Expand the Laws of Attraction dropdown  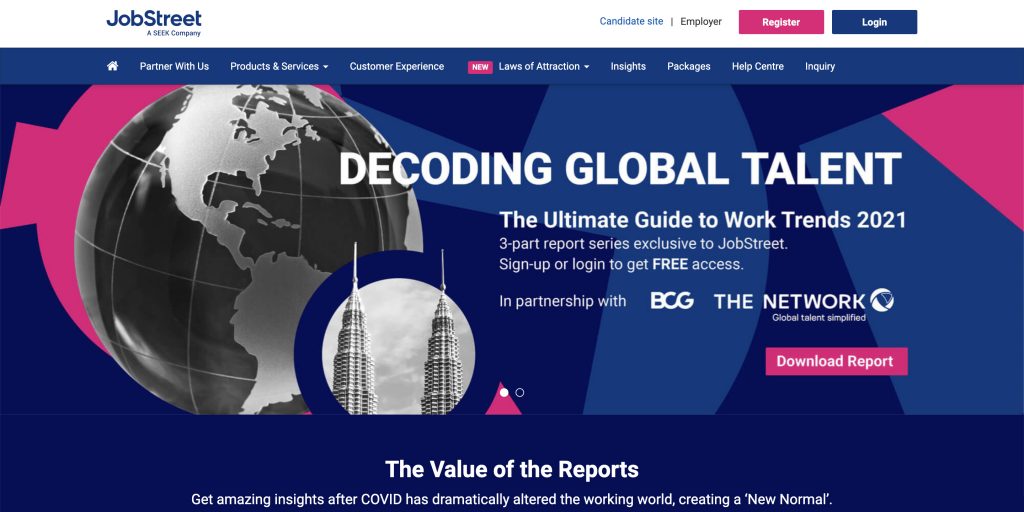click(x=543, y=66)
